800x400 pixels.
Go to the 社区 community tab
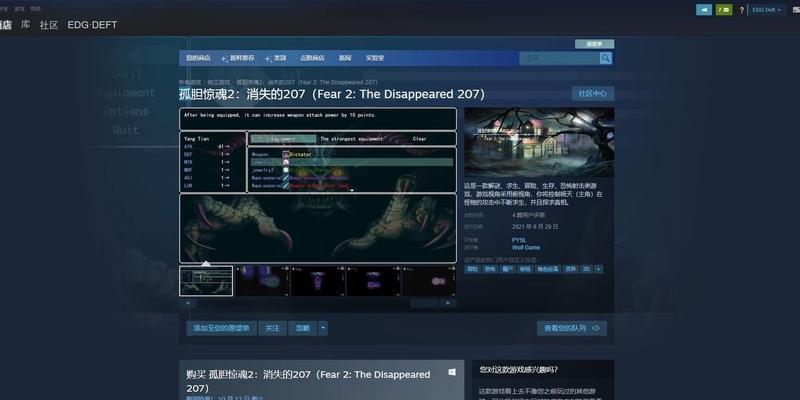pyautogui.click(x=49, y=25)
